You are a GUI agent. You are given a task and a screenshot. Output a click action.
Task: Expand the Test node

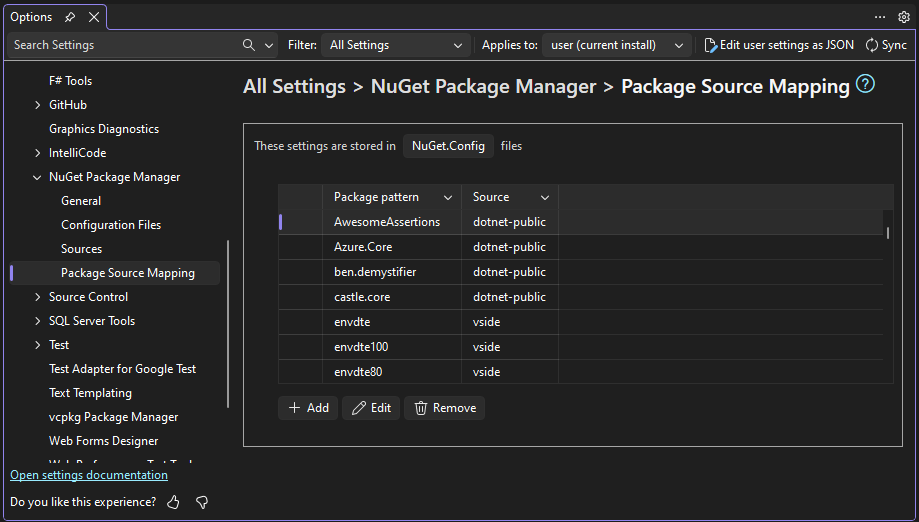pos(38,345)
